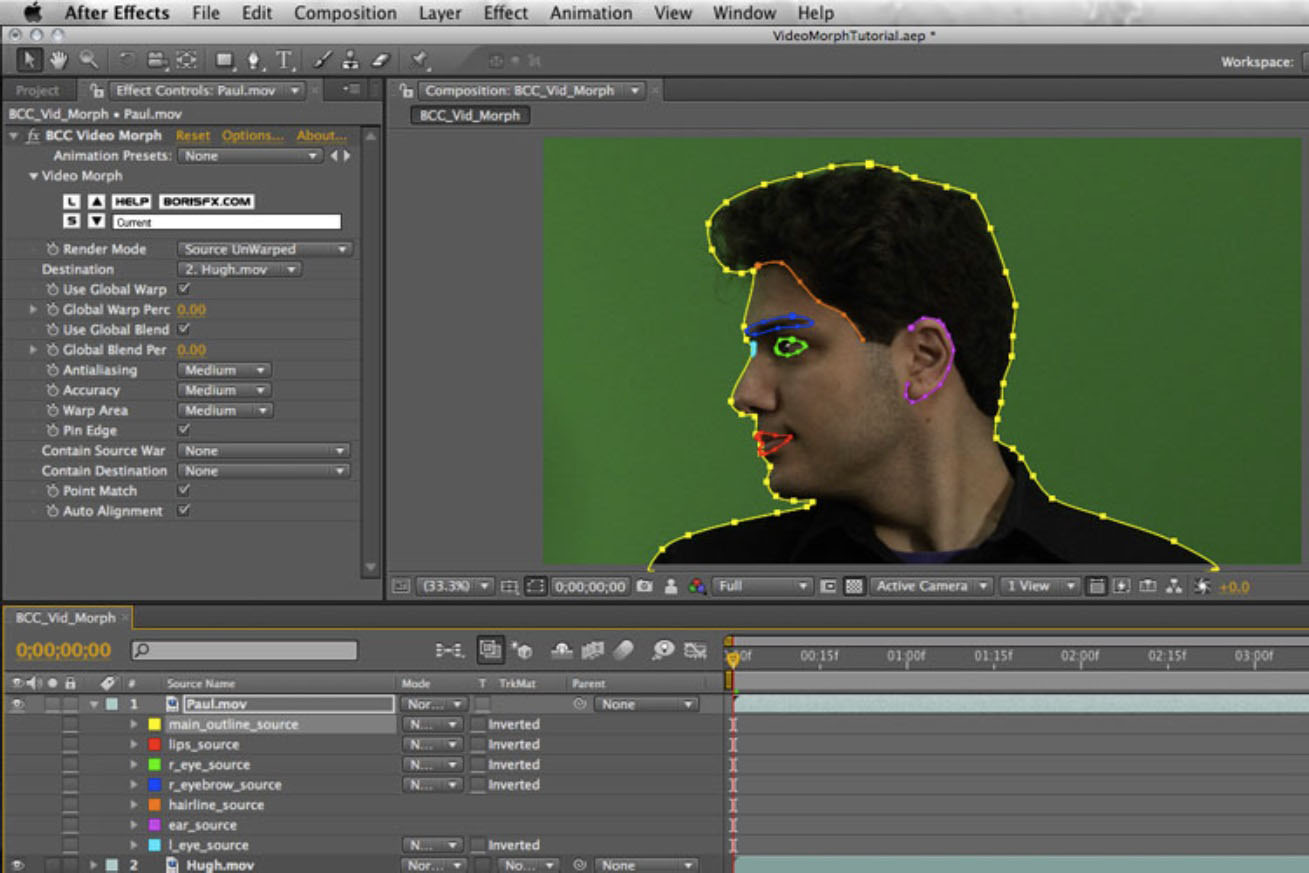Collapse the Video Morph group triangle

tap(34, 176)
